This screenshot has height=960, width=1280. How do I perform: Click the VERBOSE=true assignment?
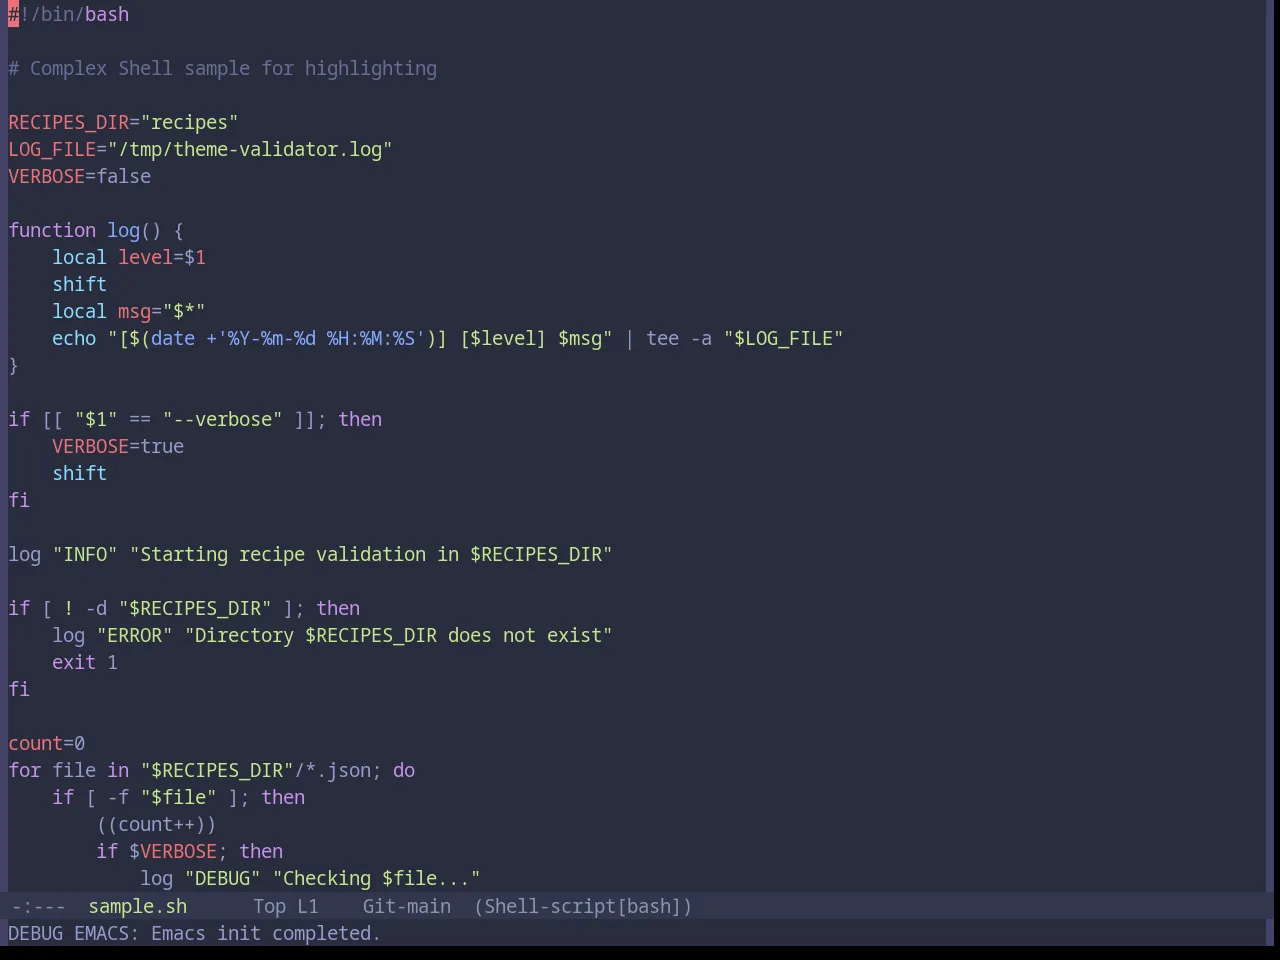tap(118, 446)
